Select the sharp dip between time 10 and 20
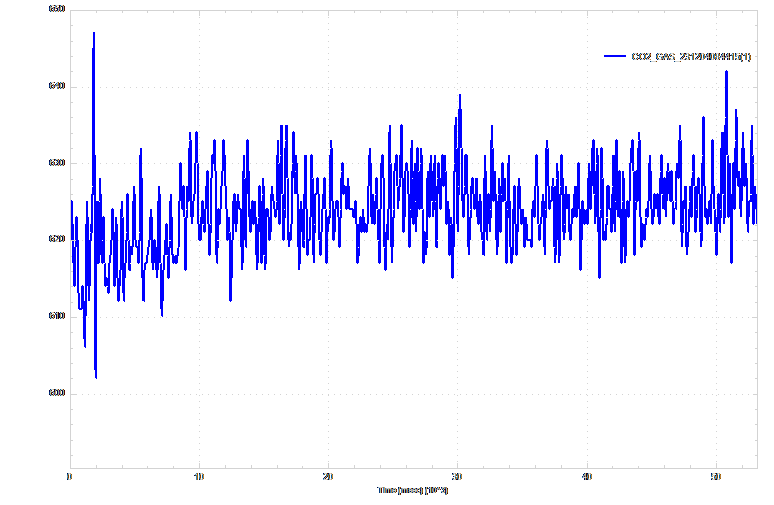The height and width of the screenshot is (505, 774). [231, 300]
